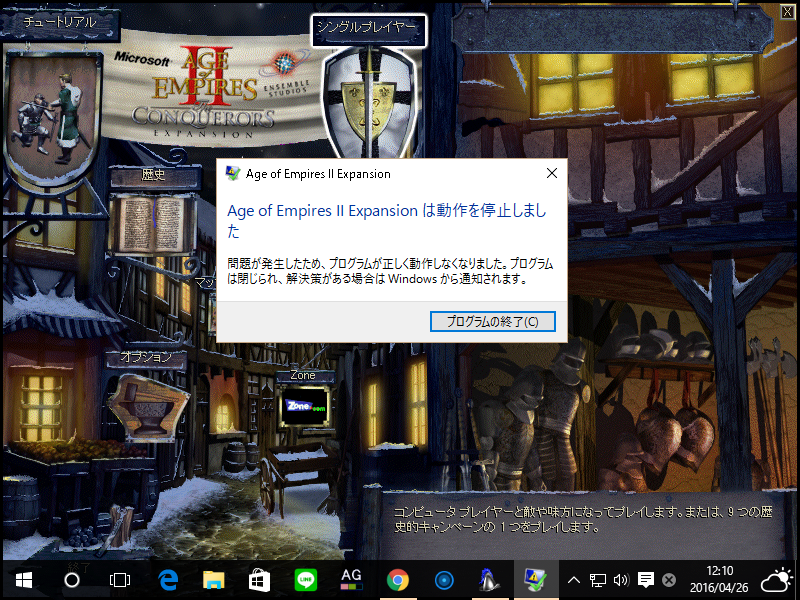Expand hidden system tray icons
Image resolution: width=800 pixels, height=600 pixels.
(574, 579)
